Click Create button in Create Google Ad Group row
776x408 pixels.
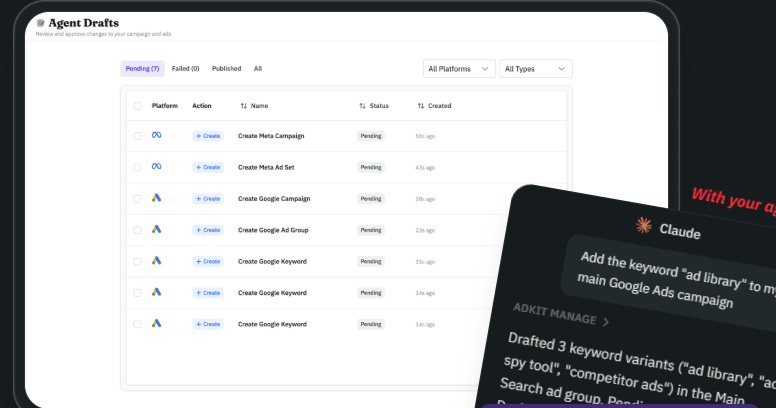click(208, 230)
